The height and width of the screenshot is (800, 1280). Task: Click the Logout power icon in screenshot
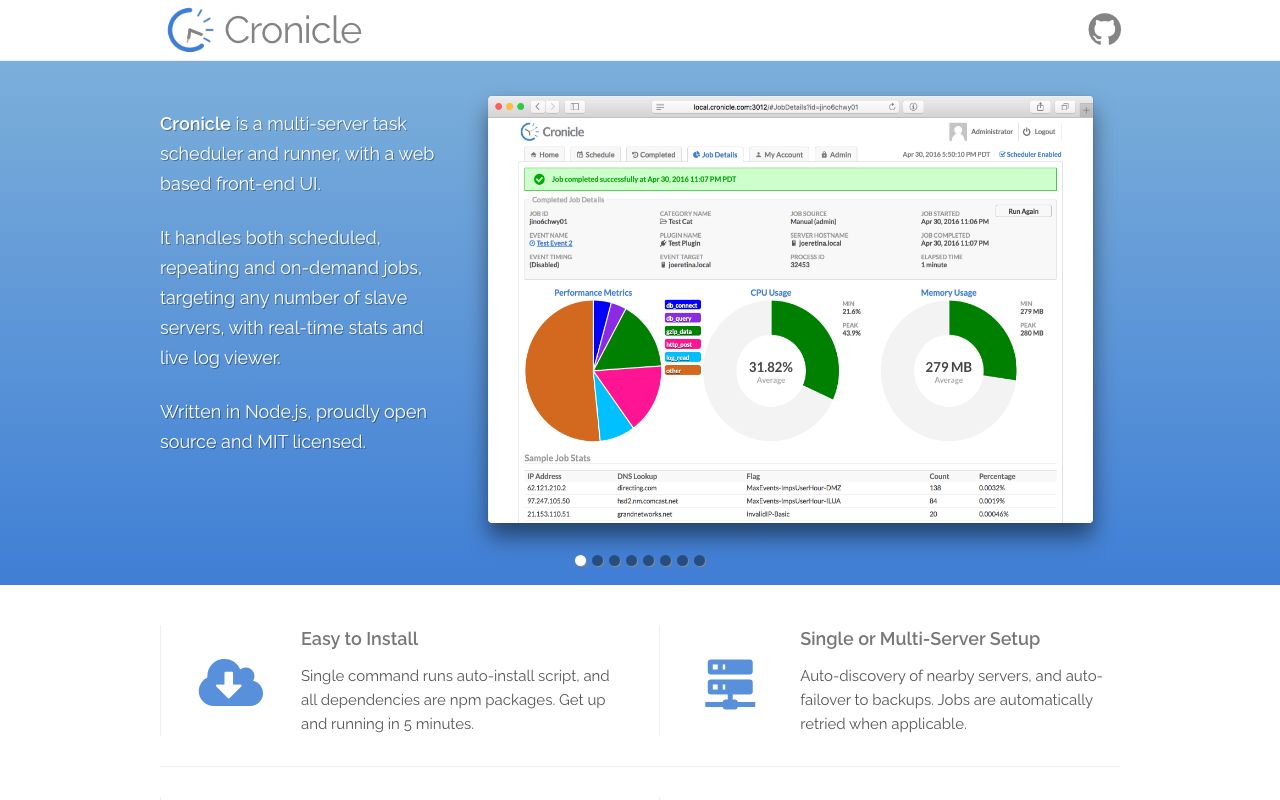1027,131
